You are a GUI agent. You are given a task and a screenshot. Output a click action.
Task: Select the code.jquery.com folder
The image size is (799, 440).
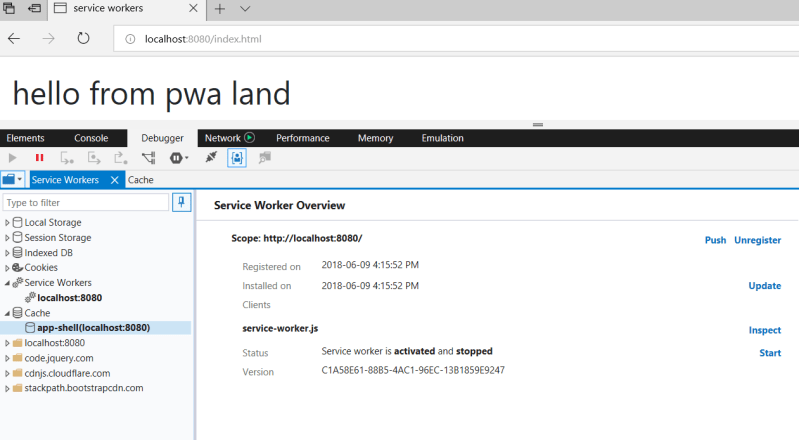pos(59,358)
